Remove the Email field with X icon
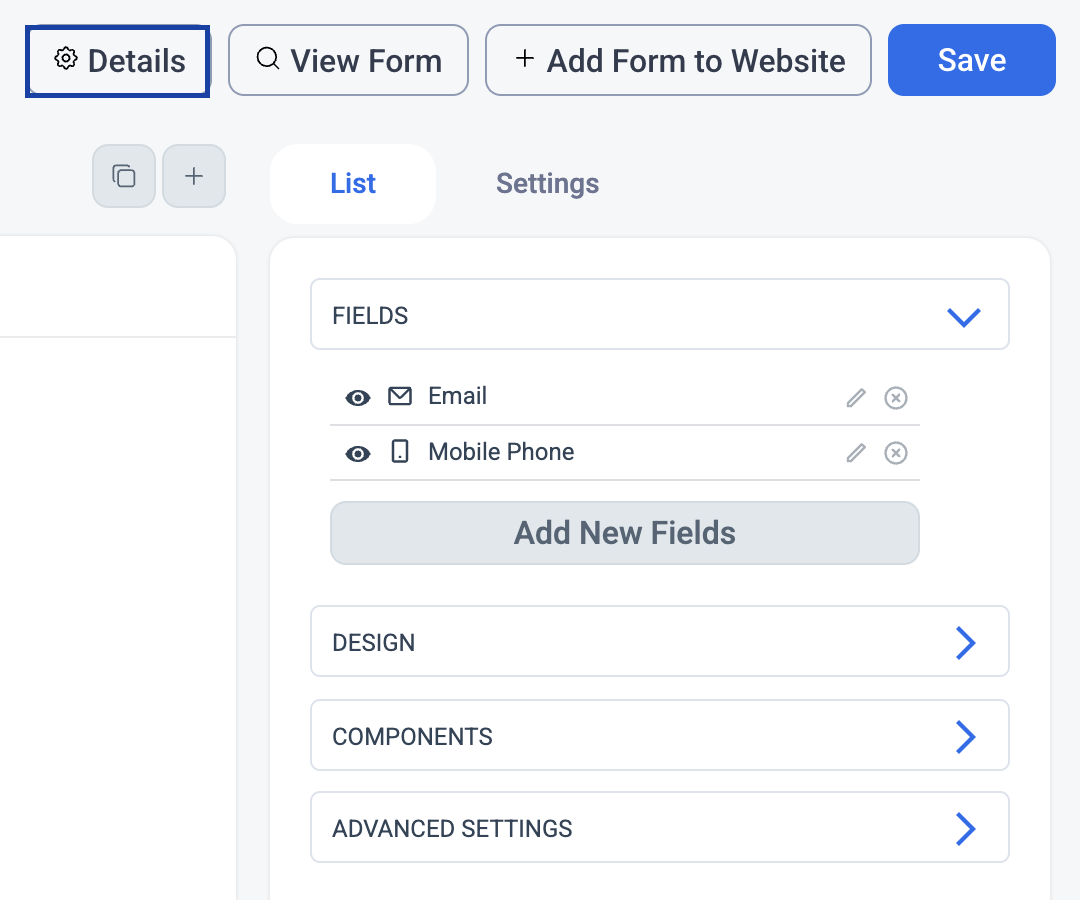The image size is (1080, 900). (895, 398)
